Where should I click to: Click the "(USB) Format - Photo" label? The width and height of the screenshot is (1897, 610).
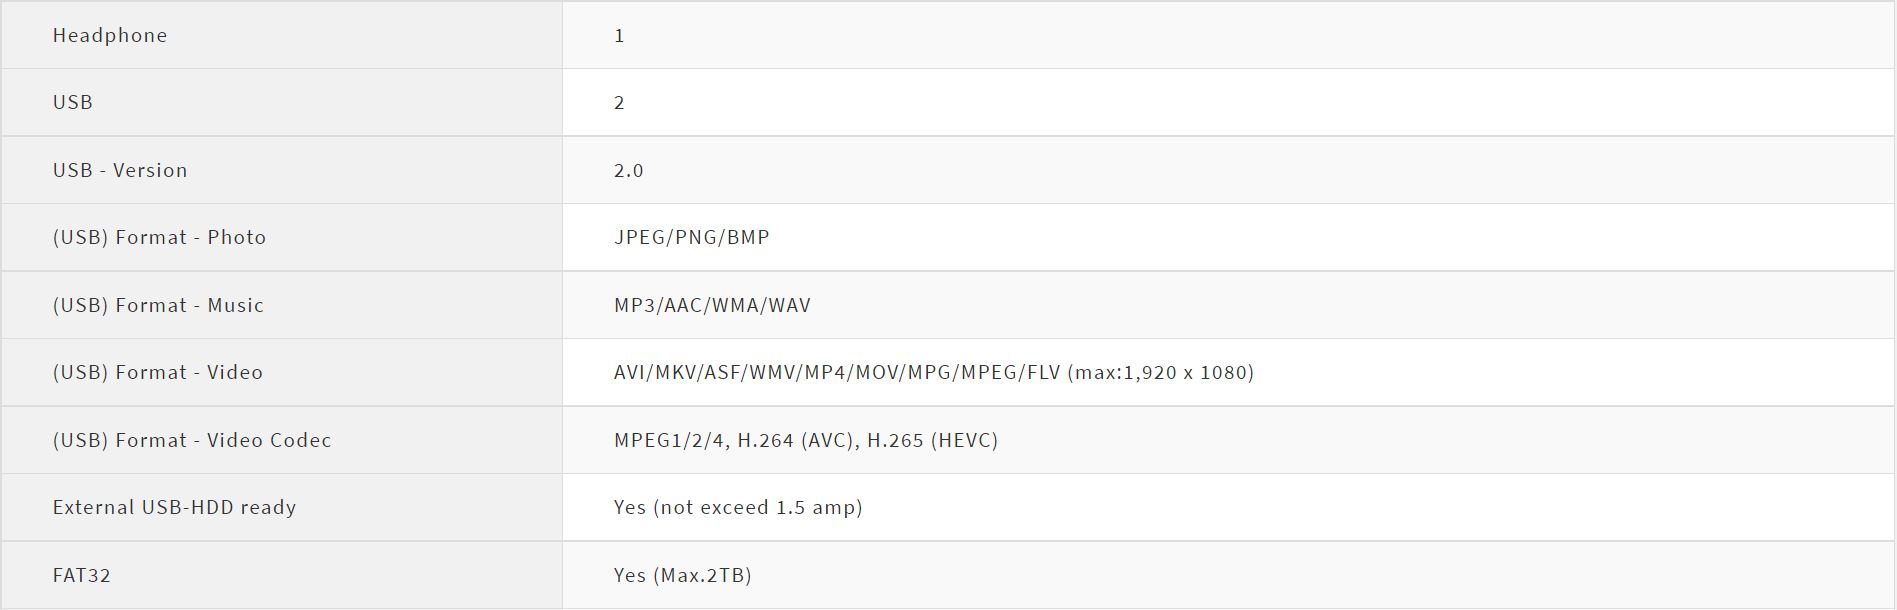[159, 237]
